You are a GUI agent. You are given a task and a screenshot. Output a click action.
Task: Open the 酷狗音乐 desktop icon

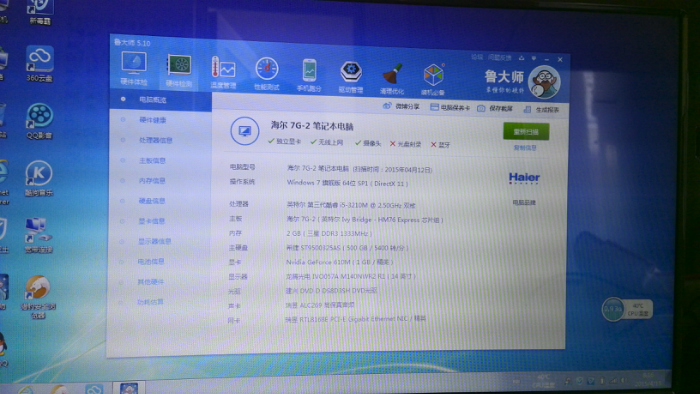[39, 178]
